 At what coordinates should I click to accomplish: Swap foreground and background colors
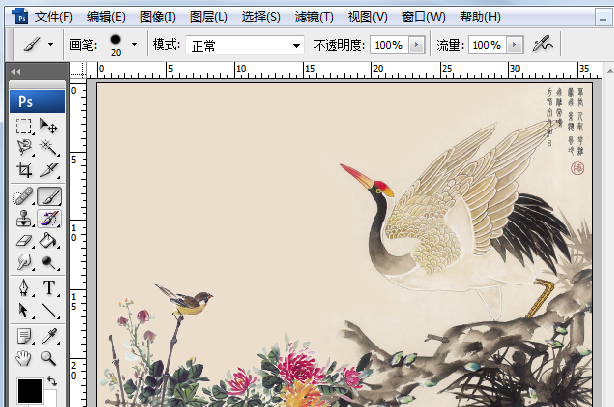point(52,380)
